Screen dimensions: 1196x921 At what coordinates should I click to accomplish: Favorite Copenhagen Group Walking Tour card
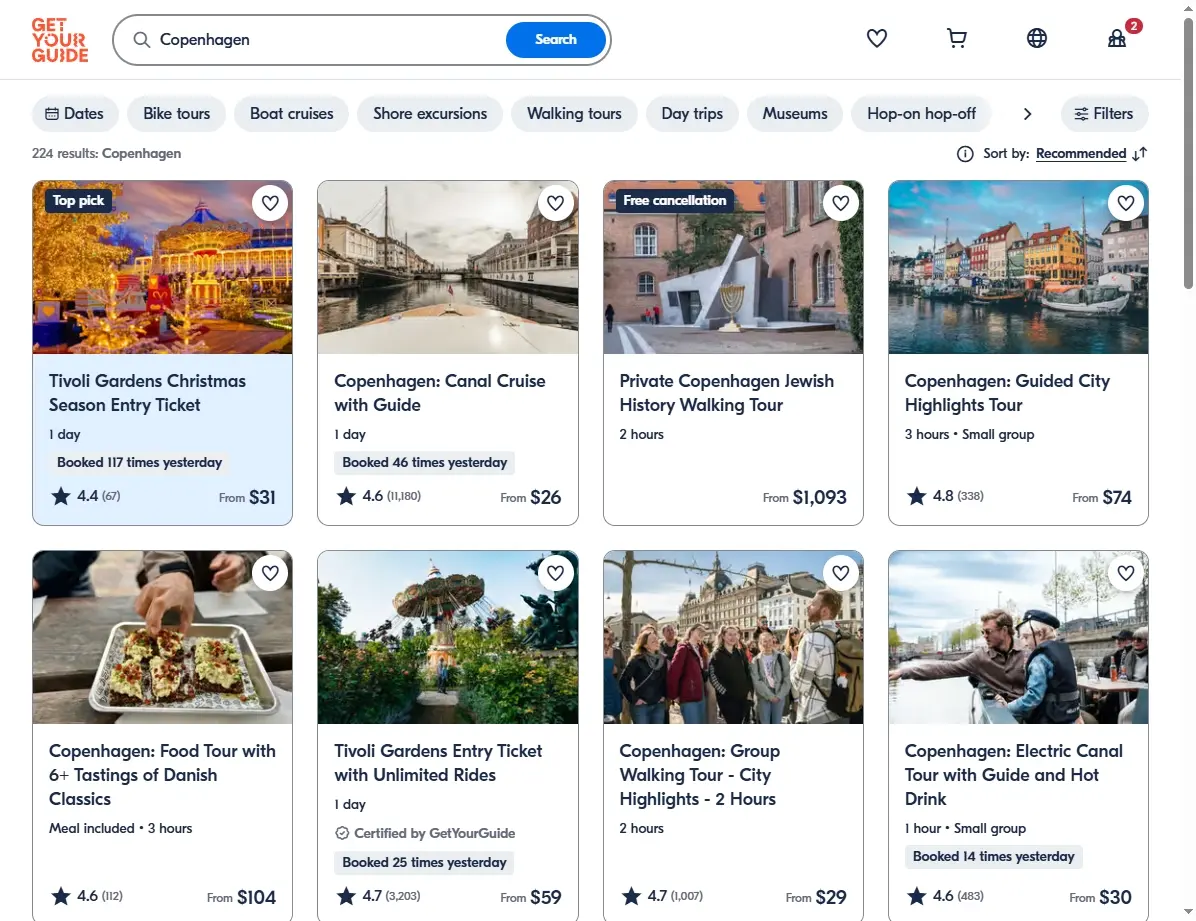(x=841, y=573)
